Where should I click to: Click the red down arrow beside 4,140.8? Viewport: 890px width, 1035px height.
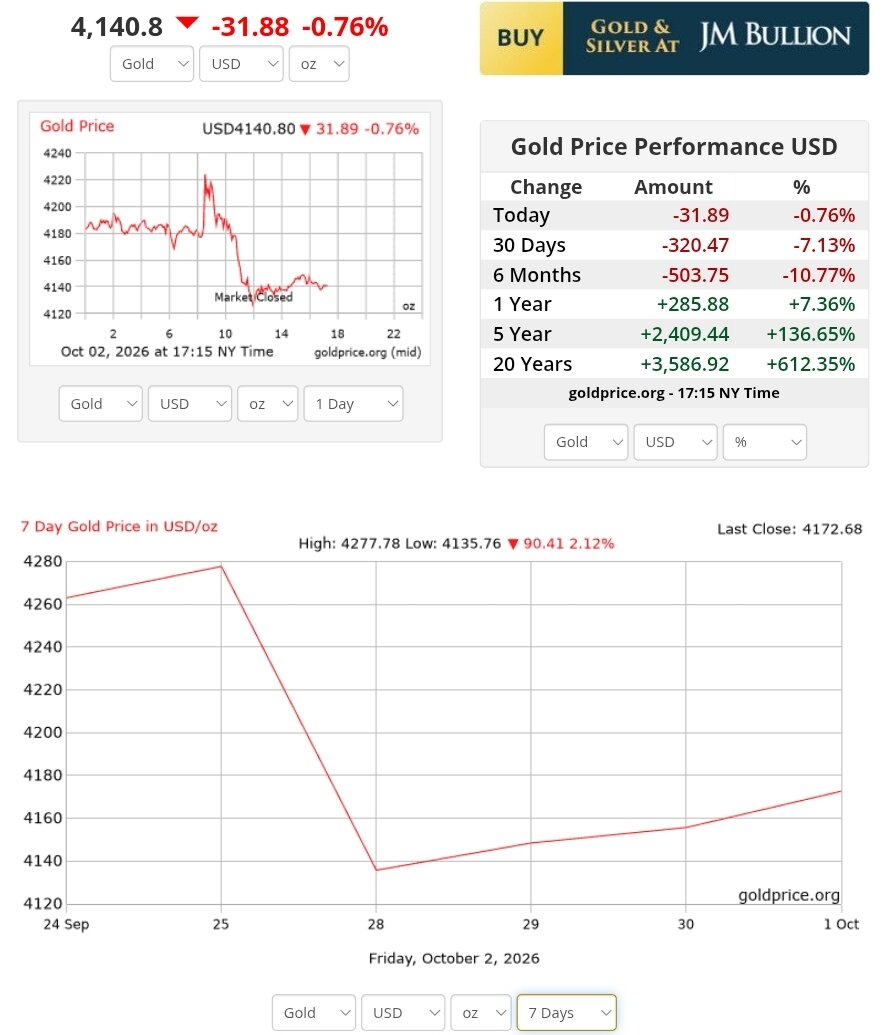coord(188,23)
